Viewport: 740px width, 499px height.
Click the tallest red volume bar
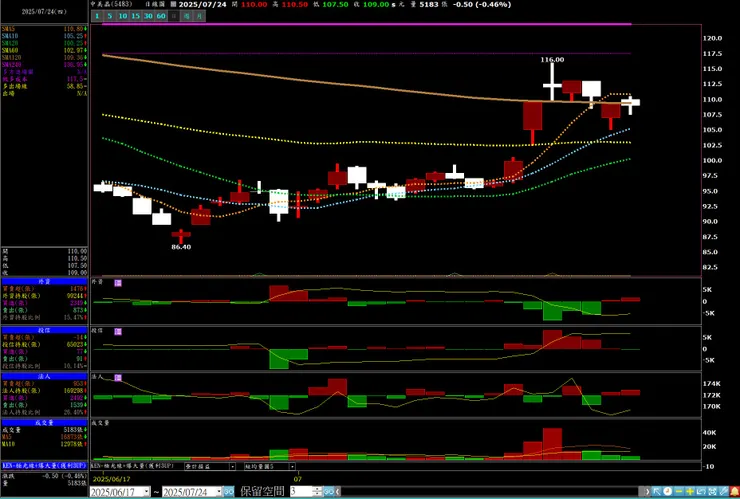pyautogui.click(x=552, y=444)
